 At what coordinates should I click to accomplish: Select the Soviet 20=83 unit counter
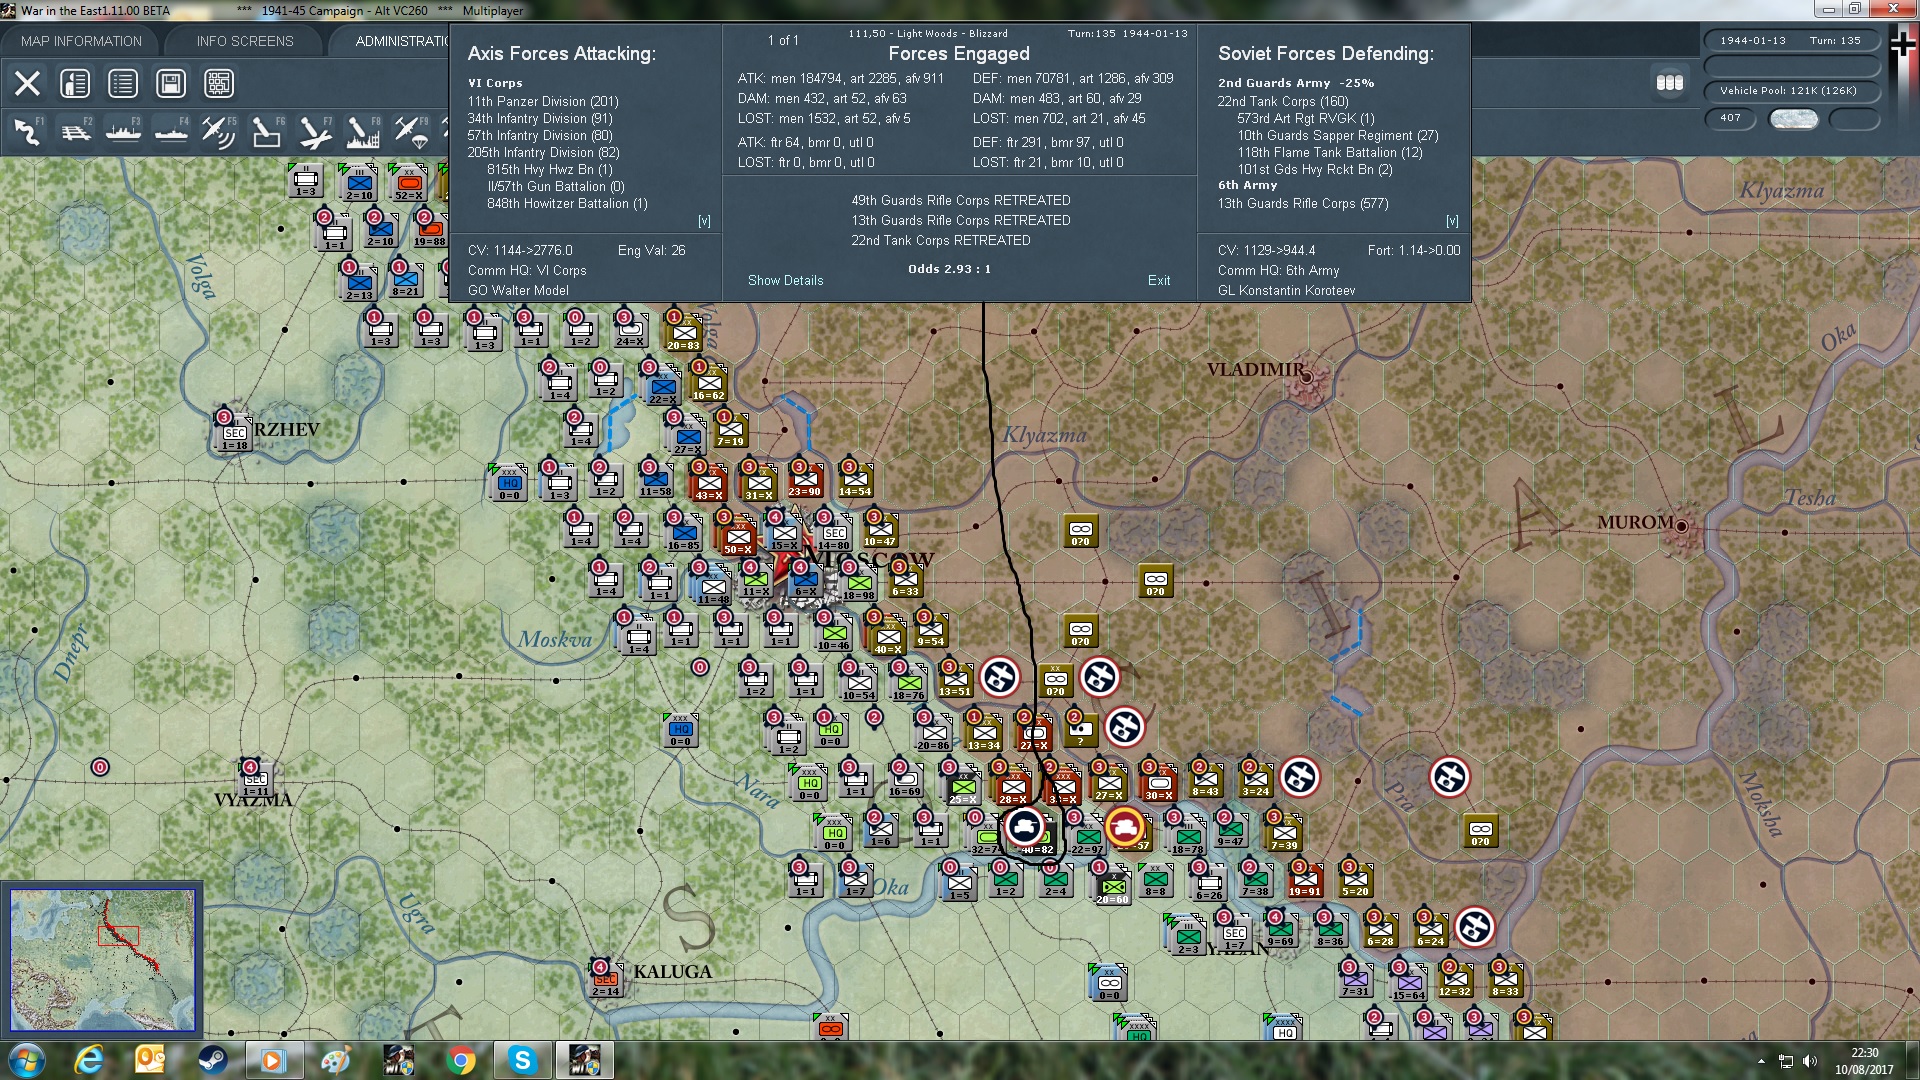pos(684,334)
